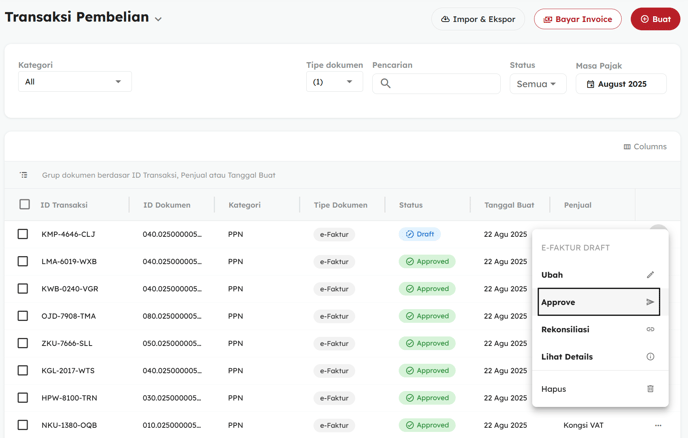Sort by Tipe Dokumen column header
This screenshot has width=688, height=438.
(340, 205)
